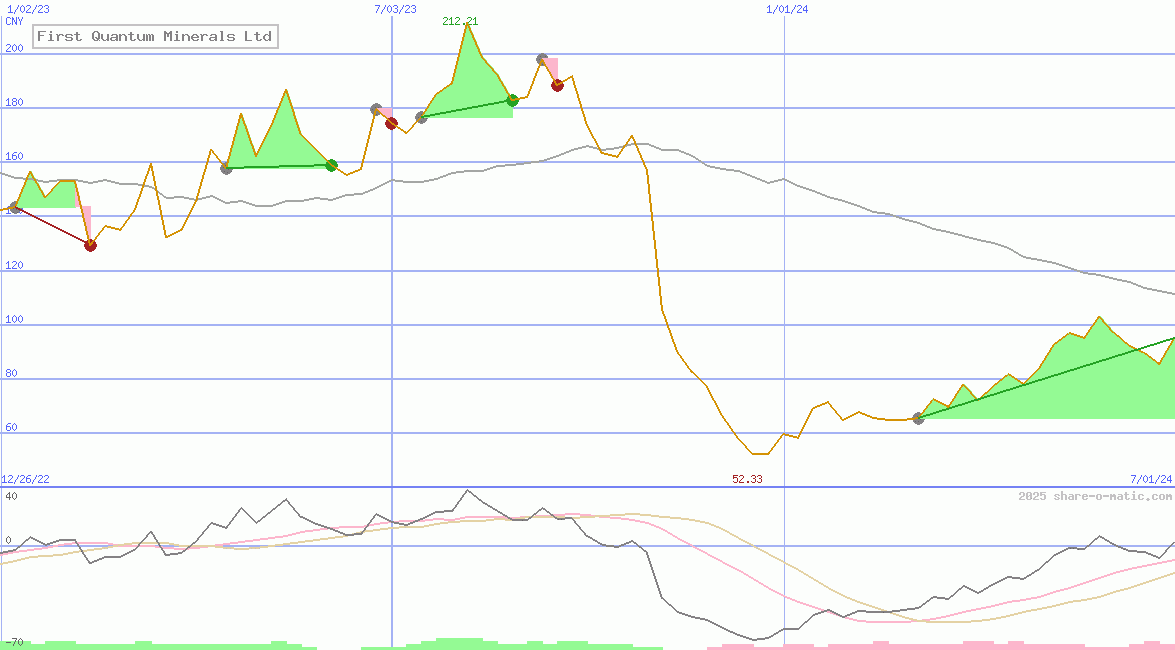Click the 52.33 low price label
The image size is (1175, 650).
pos(747,480)
